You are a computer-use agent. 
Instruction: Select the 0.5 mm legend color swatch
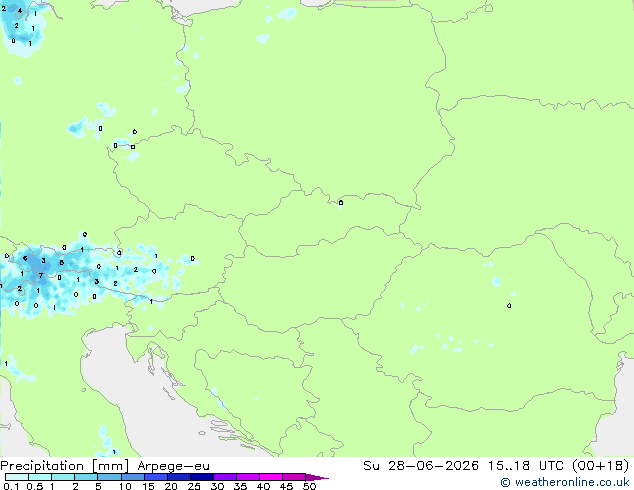tap(40, 477)
